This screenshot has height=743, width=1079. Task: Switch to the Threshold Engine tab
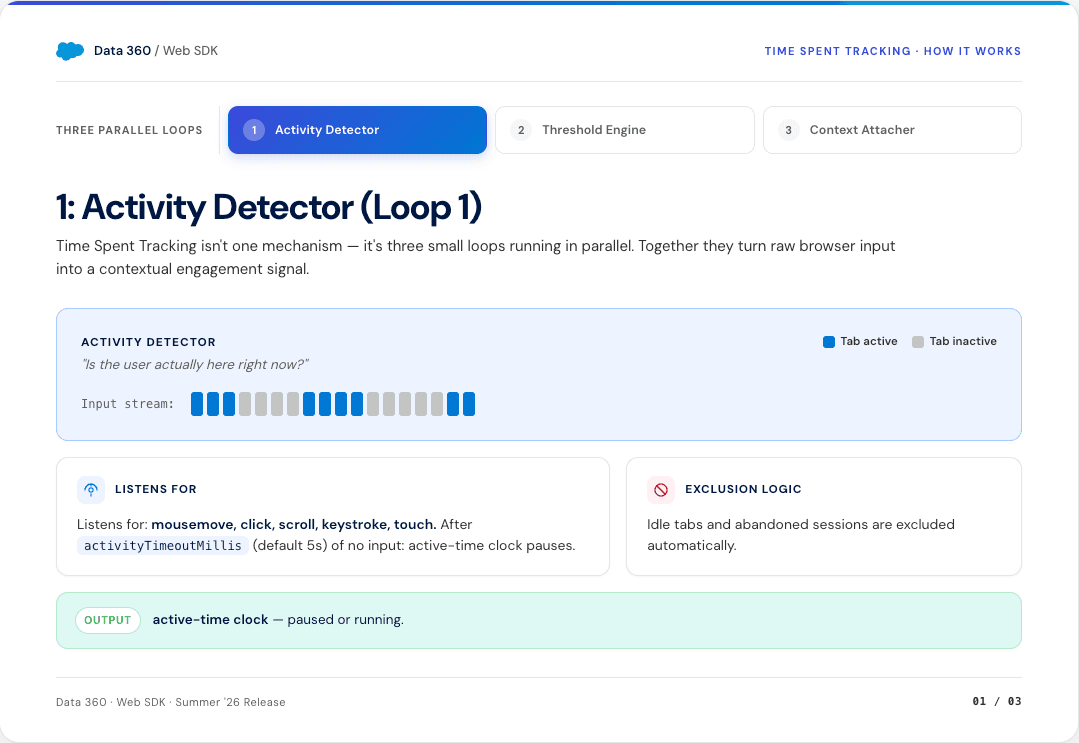[x=625, y=130]
